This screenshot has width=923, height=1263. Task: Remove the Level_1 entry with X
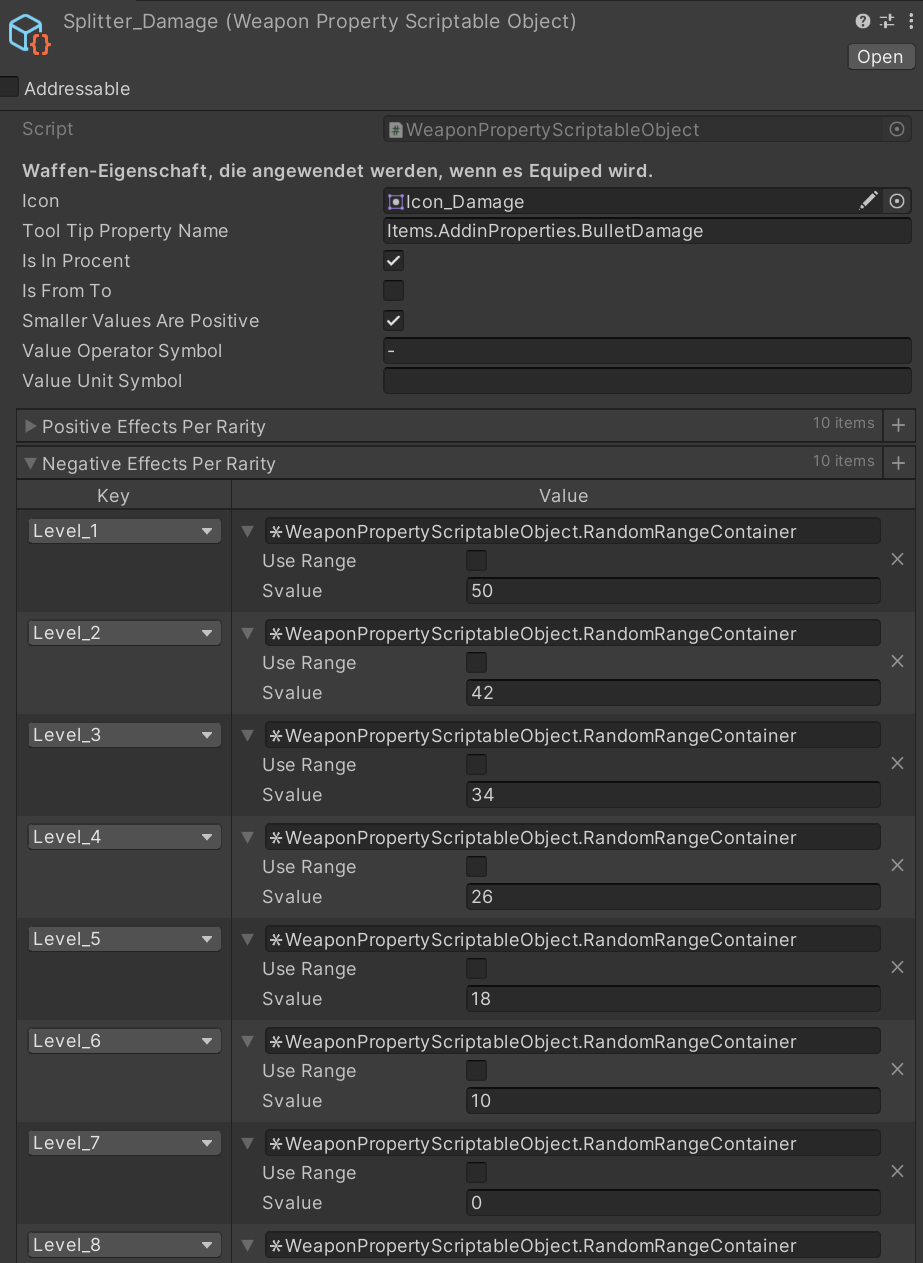click(x=897, y=560)
